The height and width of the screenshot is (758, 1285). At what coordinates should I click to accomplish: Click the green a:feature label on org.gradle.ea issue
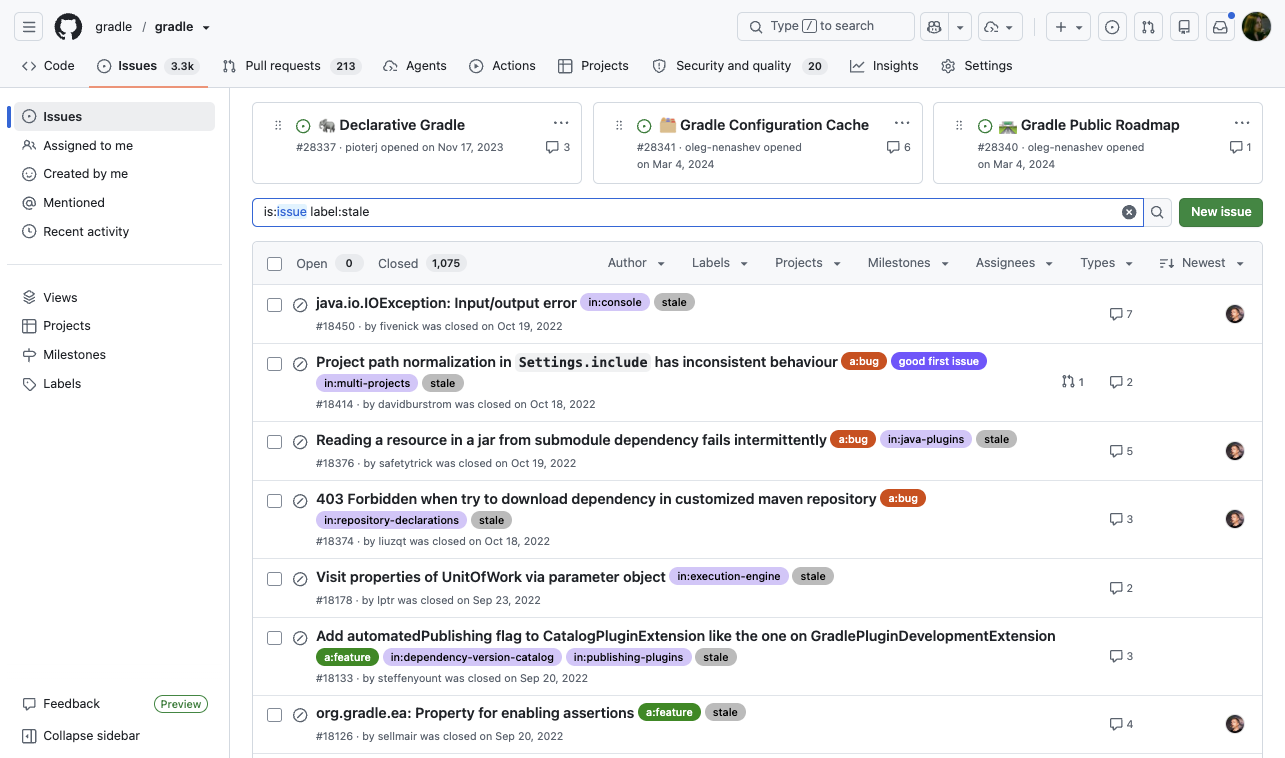pos(669,712)
